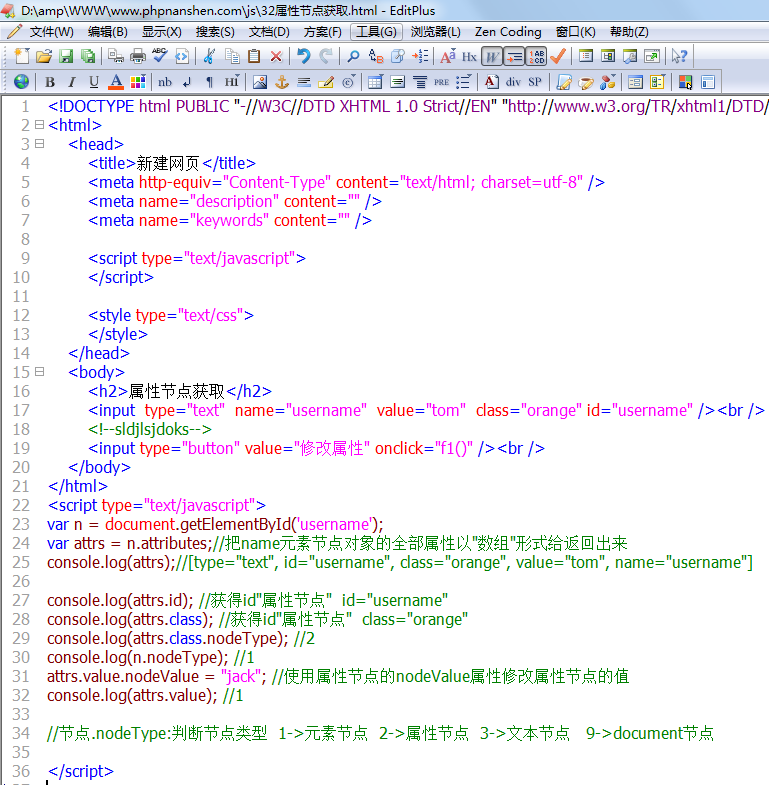Open the 帮助(Z) menu
The width and height of the screenshot is (769, 785).
pyautogui.click(x=629, y=32)
